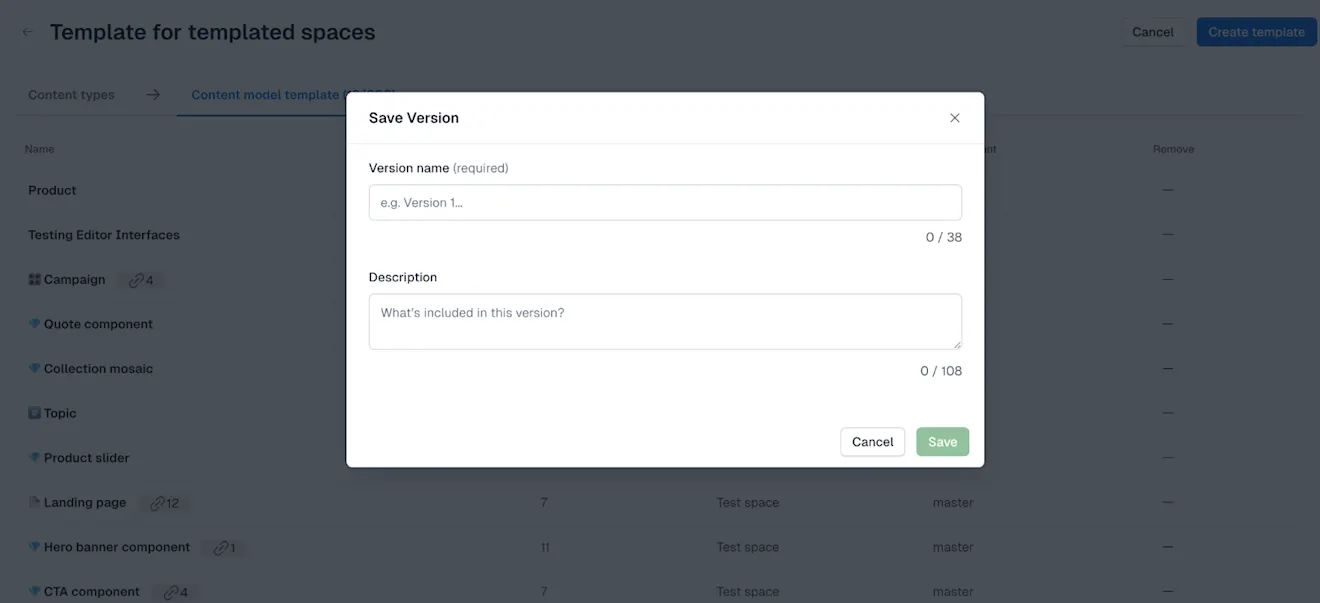1320x603 pixels.
Task: Click the back arrow beside page title
Action: [26, 30]
